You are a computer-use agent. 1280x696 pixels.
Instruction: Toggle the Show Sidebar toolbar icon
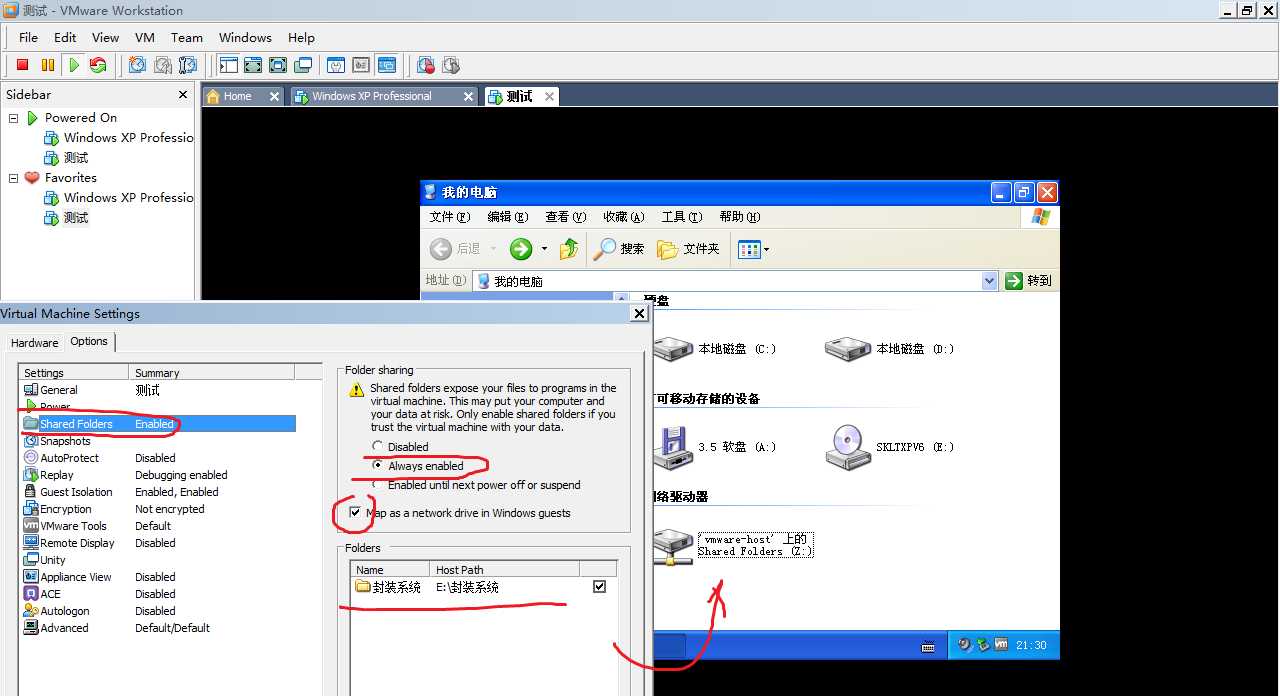tap(228, 65)
